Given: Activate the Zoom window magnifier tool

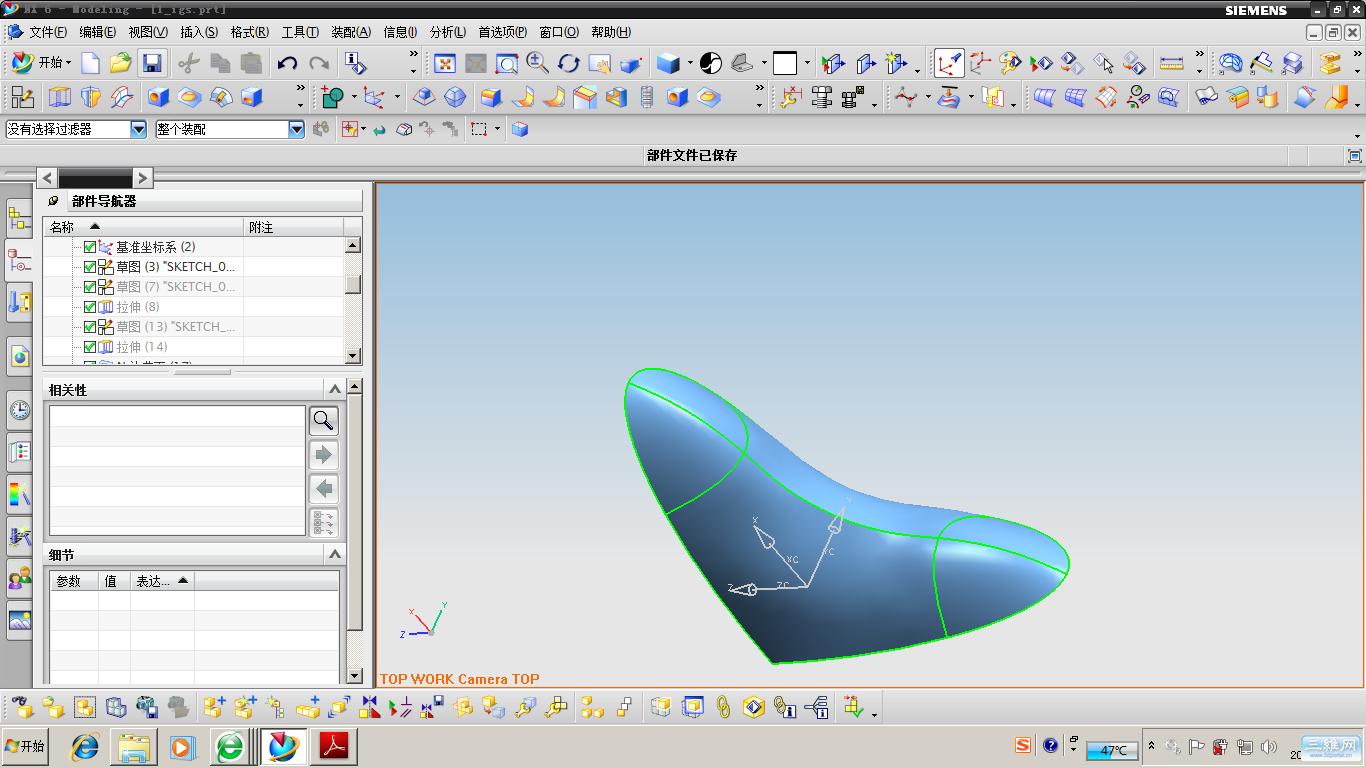Looking at the screenshot, I should [507, 63].
